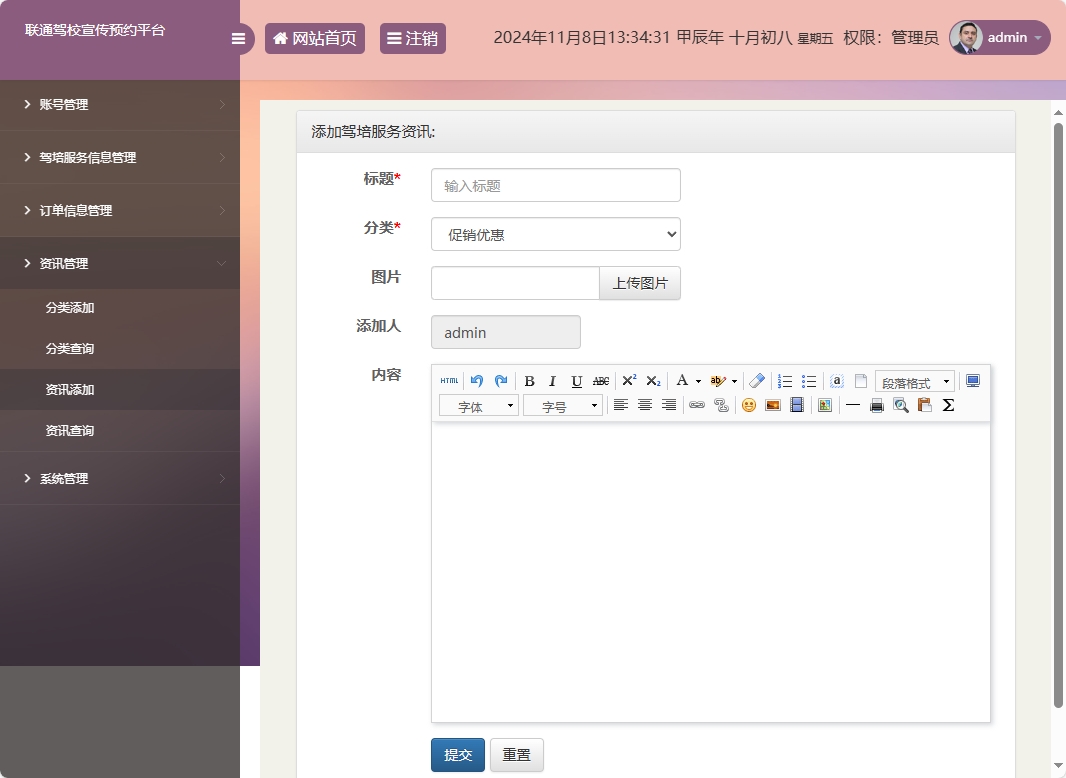The image size is (1066, 778).
Task: Toggle fullscreen mode of the editor
Action: point(971,381)
